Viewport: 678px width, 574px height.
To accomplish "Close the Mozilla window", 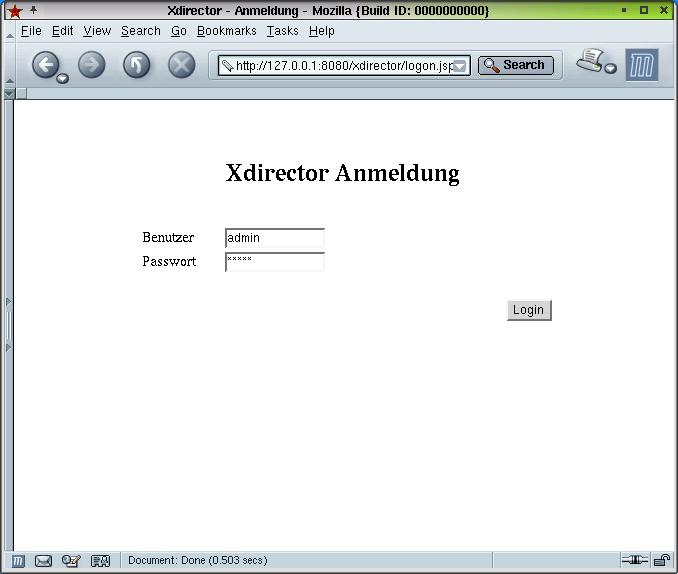I will [x=664, y=10].
